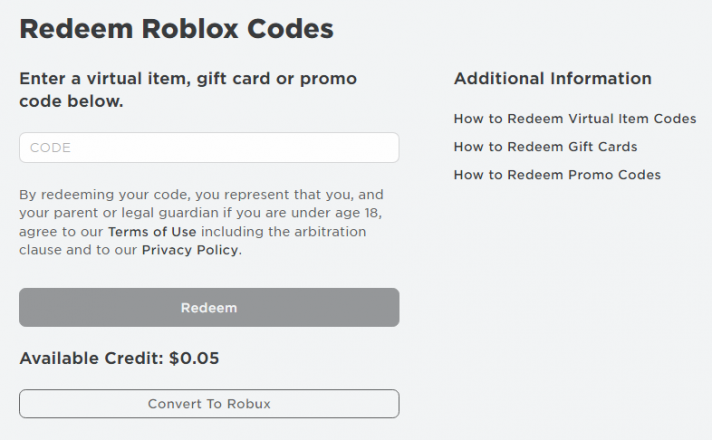Image resolution: width=712 pixels, height=440 pixels.
Task: Click the Redeem Roblox Codes page title
Action: (x=176, y=29)
